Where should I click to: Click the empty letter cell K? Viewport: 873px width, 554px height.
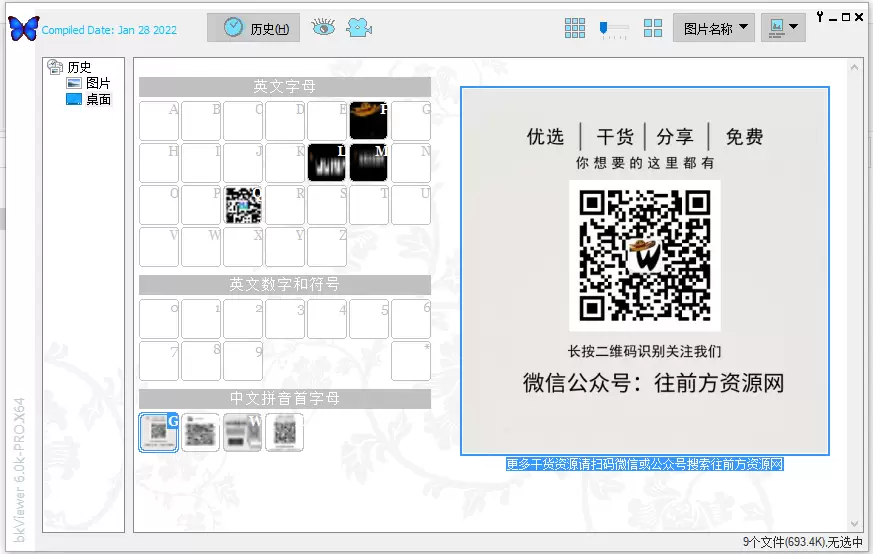pos(285,163)
